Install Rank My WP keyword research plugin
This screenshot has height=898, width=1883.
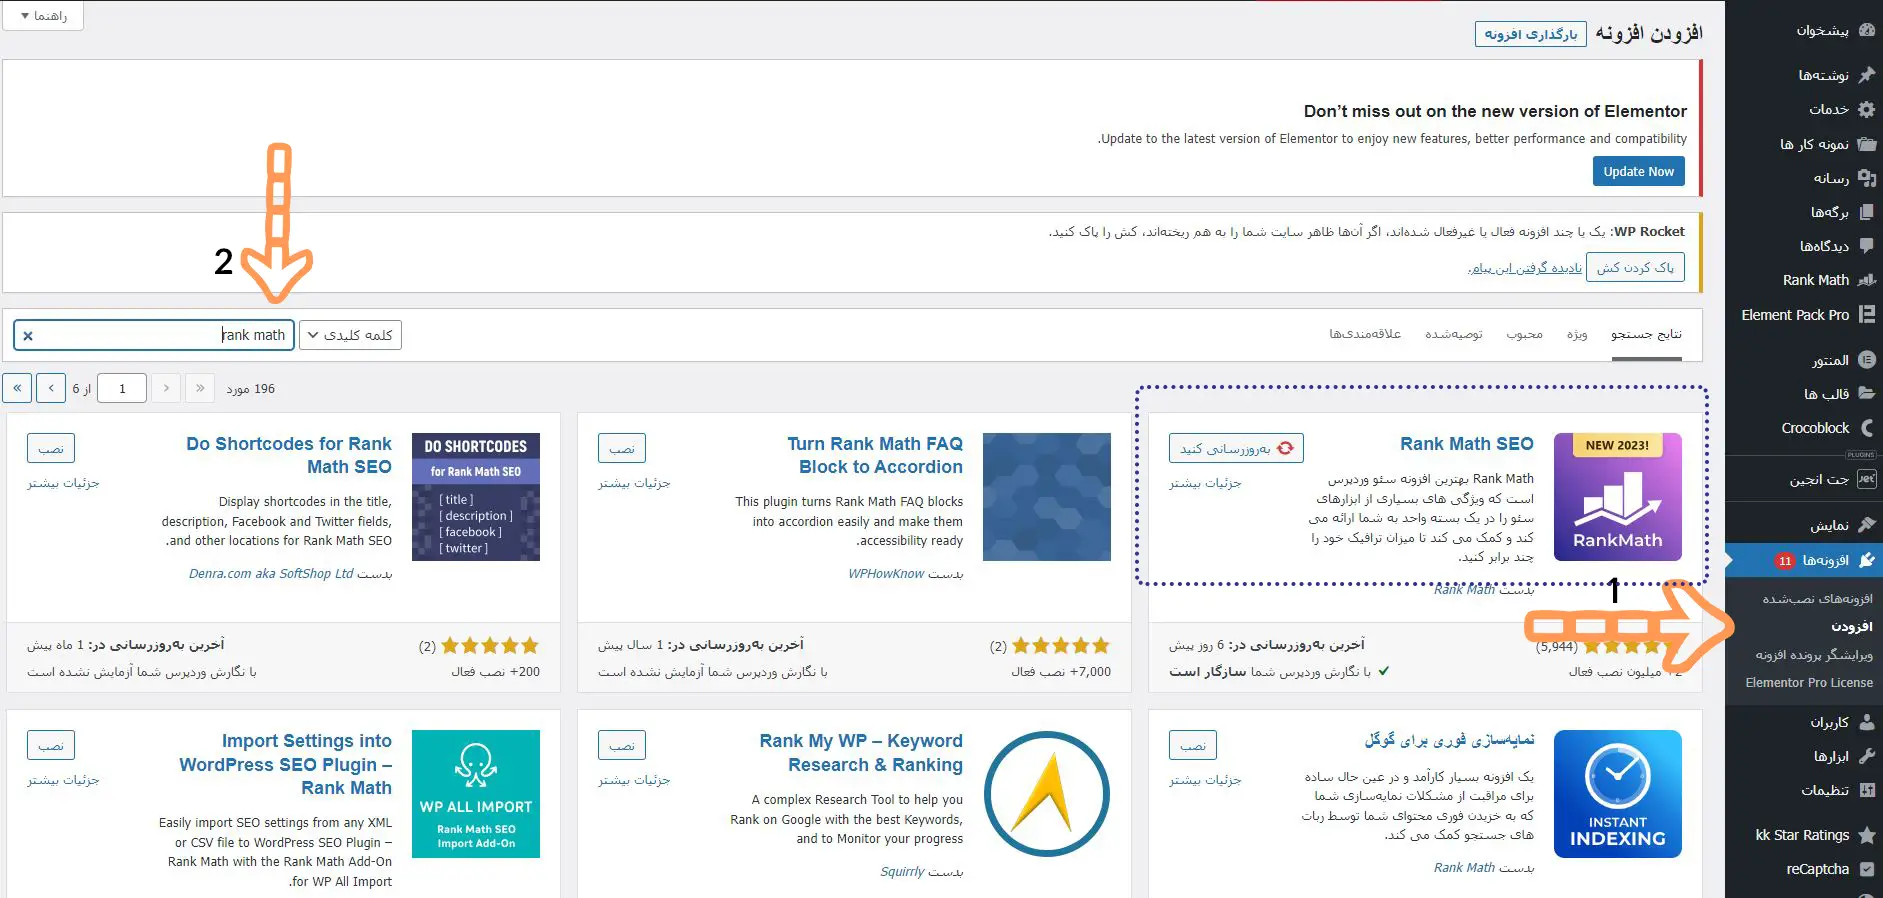pyautogui.click(x=622, y=745)
